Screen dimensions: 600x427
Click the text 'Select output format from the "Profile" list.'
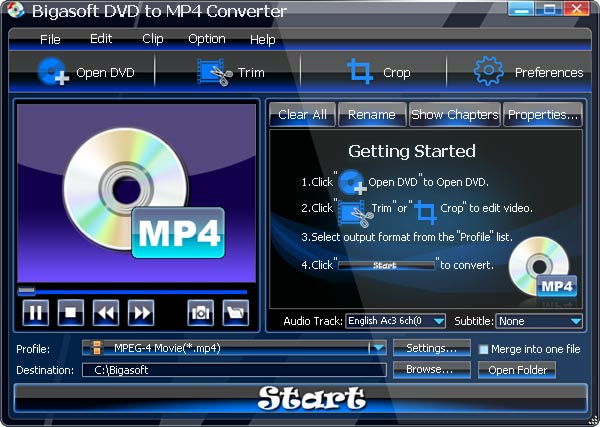(x=411, y=237)
